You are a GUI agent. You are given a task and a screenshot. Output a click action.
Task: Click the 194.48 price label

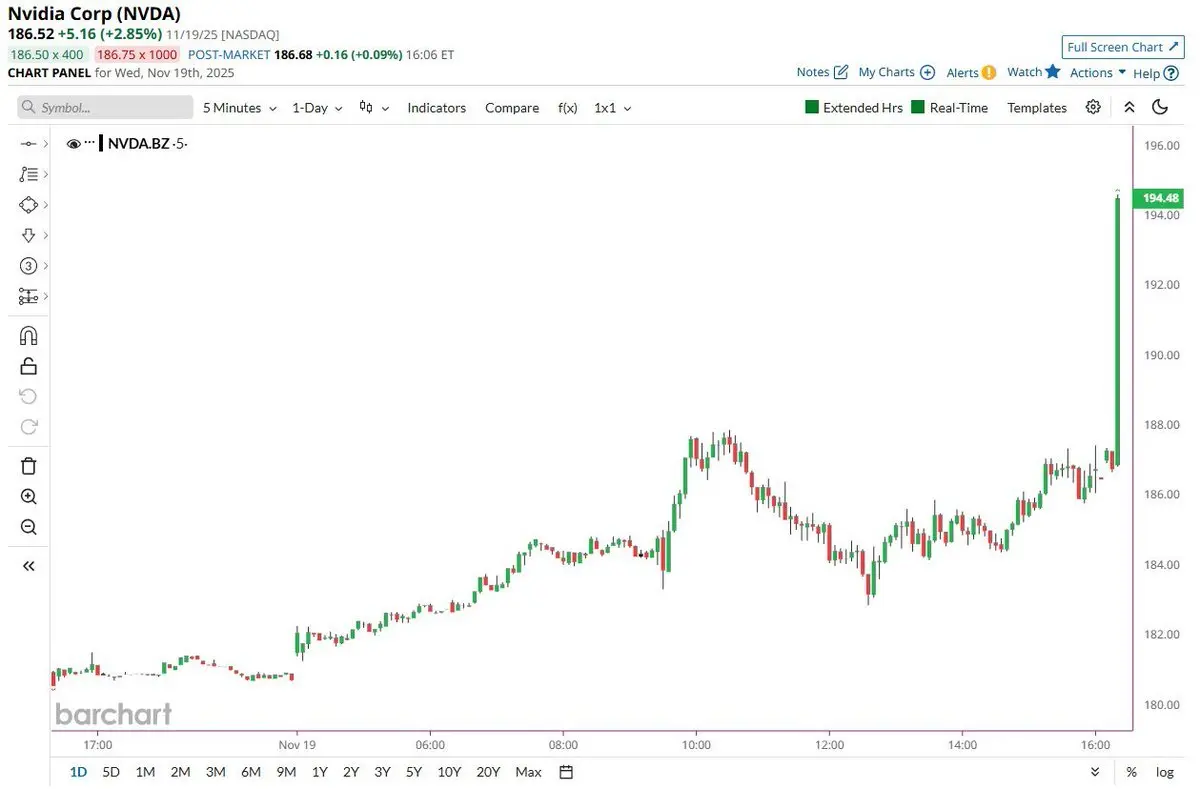coord(1159,198)
